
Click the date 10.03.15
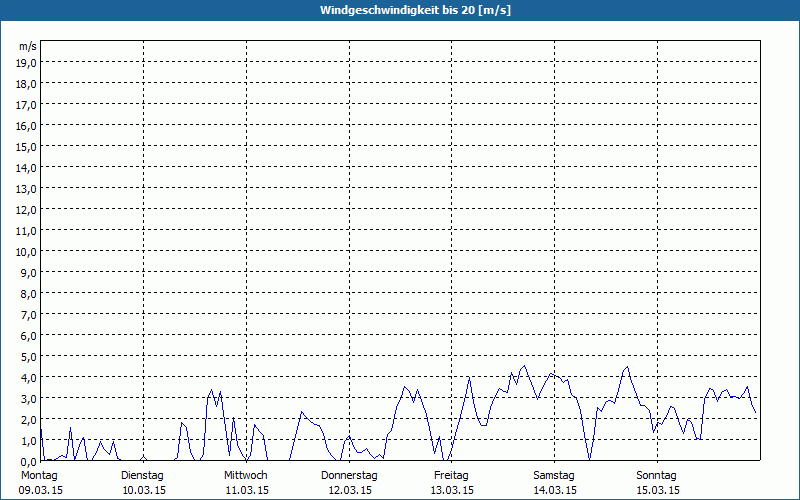click(x=144, y=490)
